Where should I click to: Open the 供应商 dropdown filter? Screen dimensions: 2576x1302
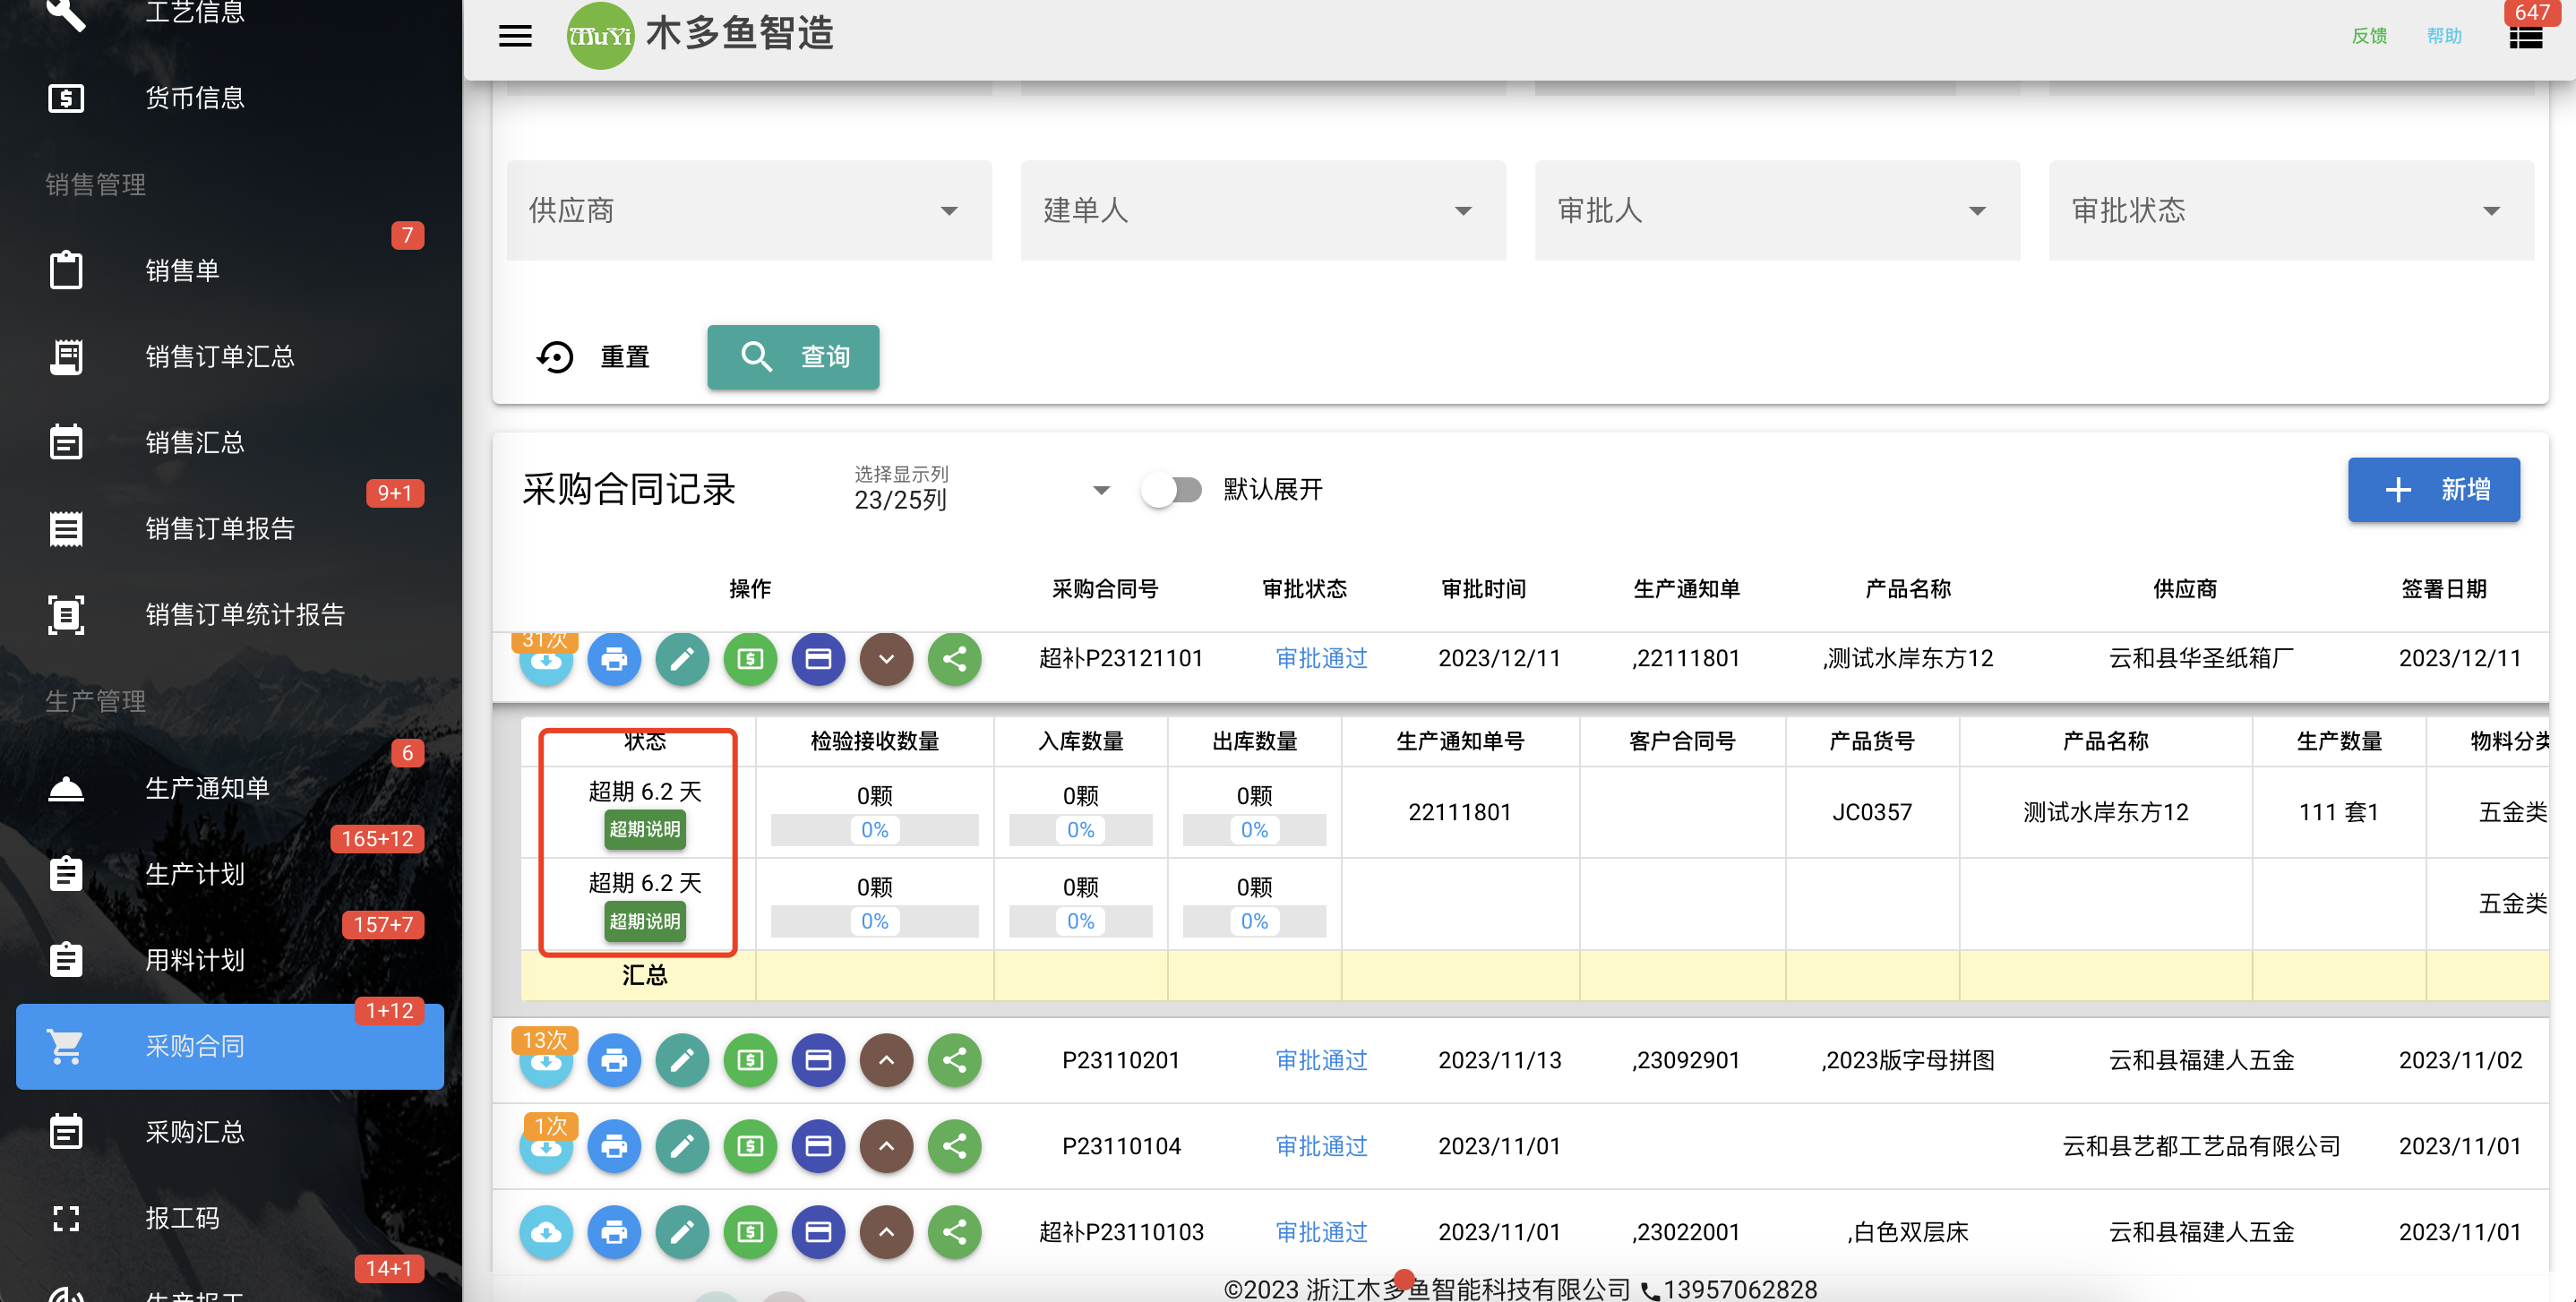tap(749, 211)
